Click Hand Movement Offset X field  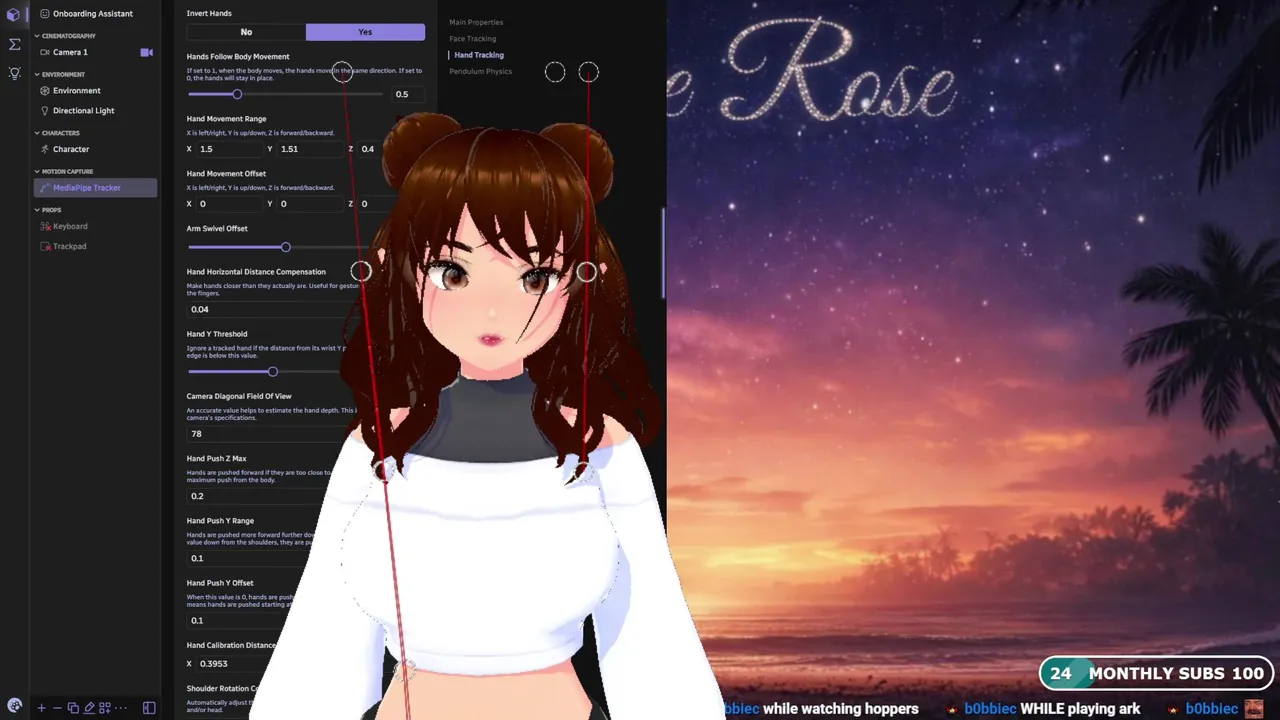229,204
